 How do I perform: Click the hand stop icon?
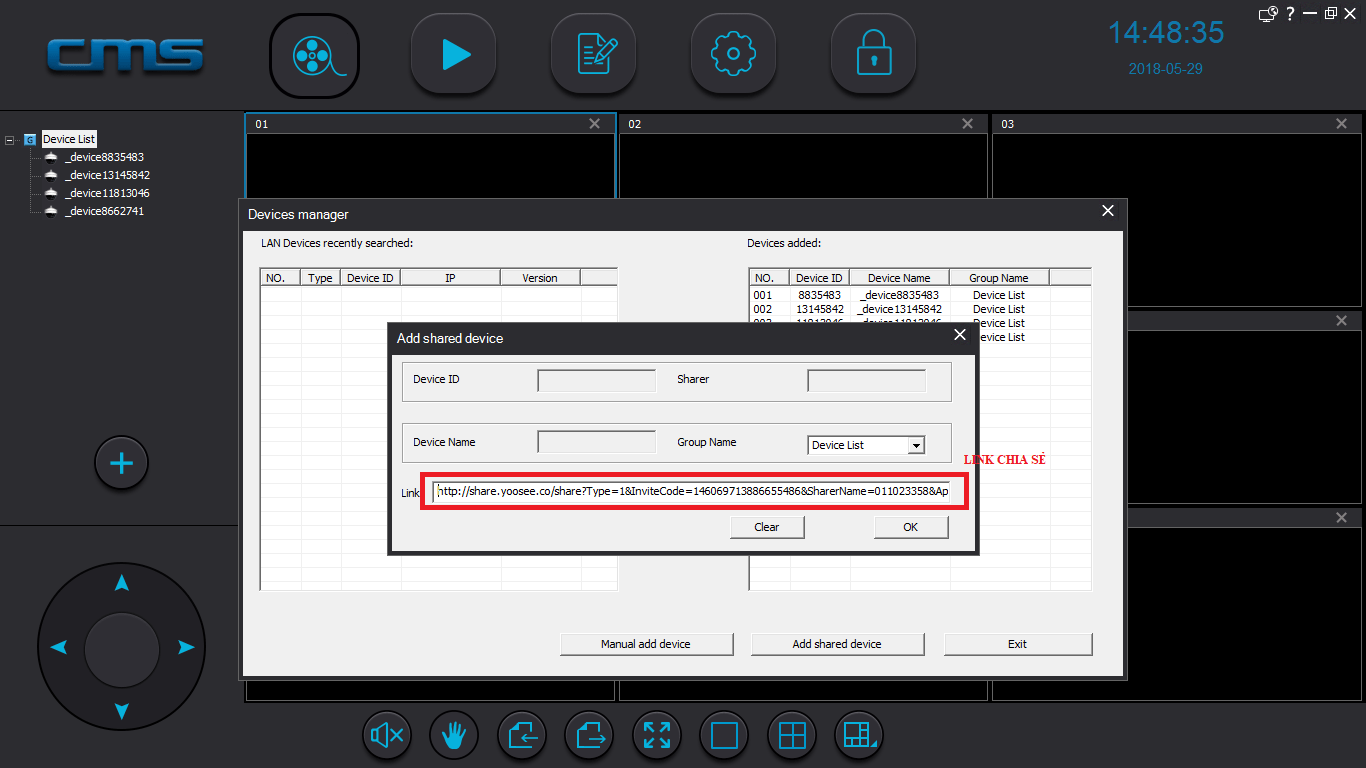[x=454, y=736]
